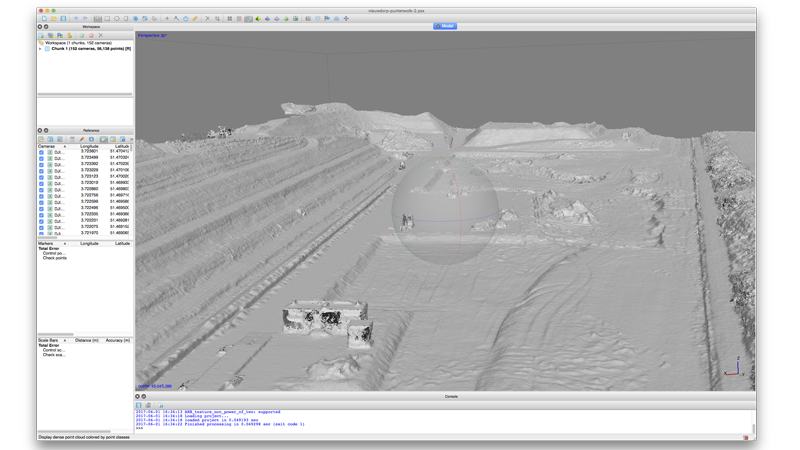Create a new project document
The width and height of the screenshot is (800, 450).
point(44,18)
